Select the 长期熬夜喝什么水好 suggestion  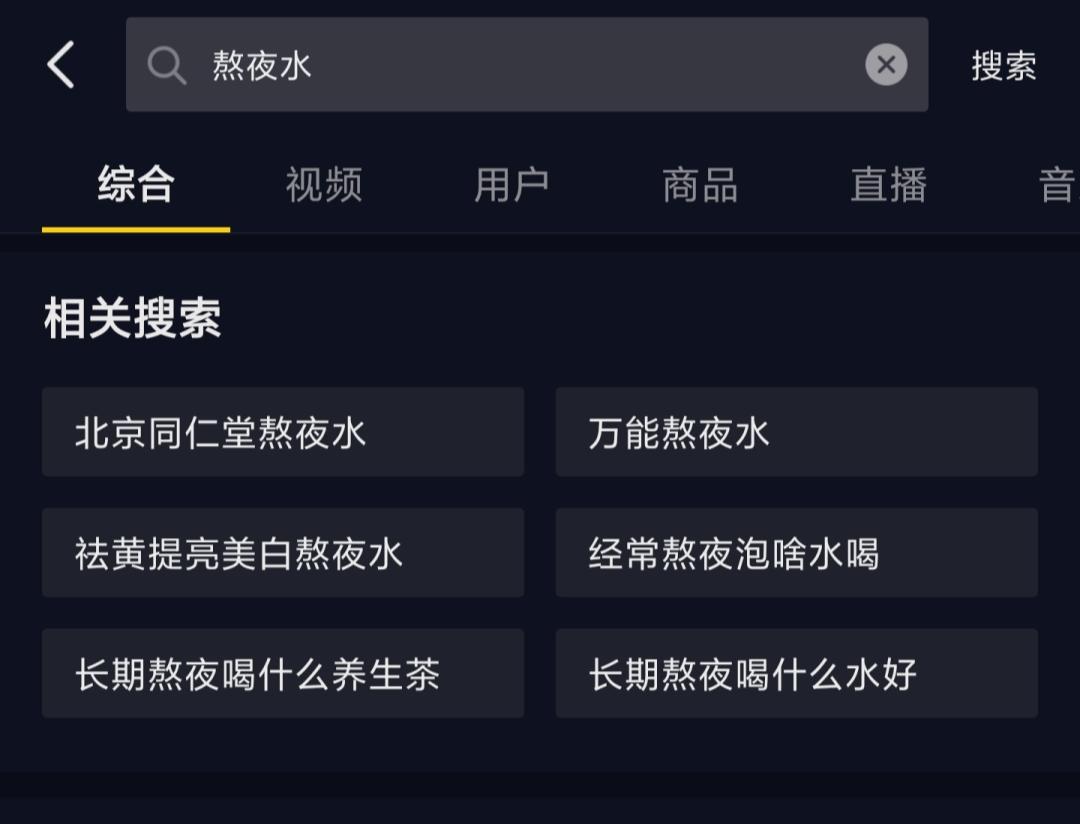click(x=797, y=674)
